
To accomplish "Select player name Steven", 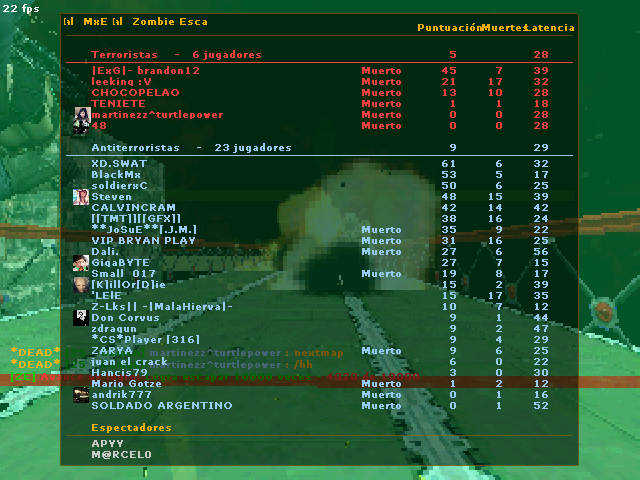I will click(x=111, y=197).
